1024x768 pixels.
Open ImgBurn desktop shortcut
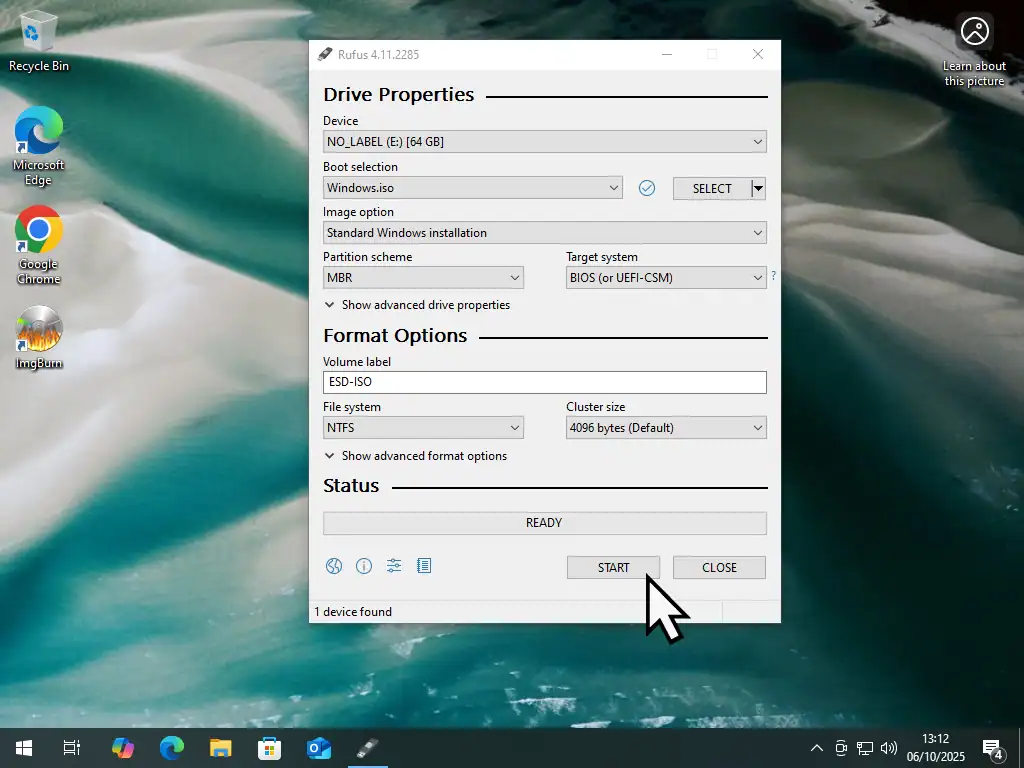[x=39, y=338]
